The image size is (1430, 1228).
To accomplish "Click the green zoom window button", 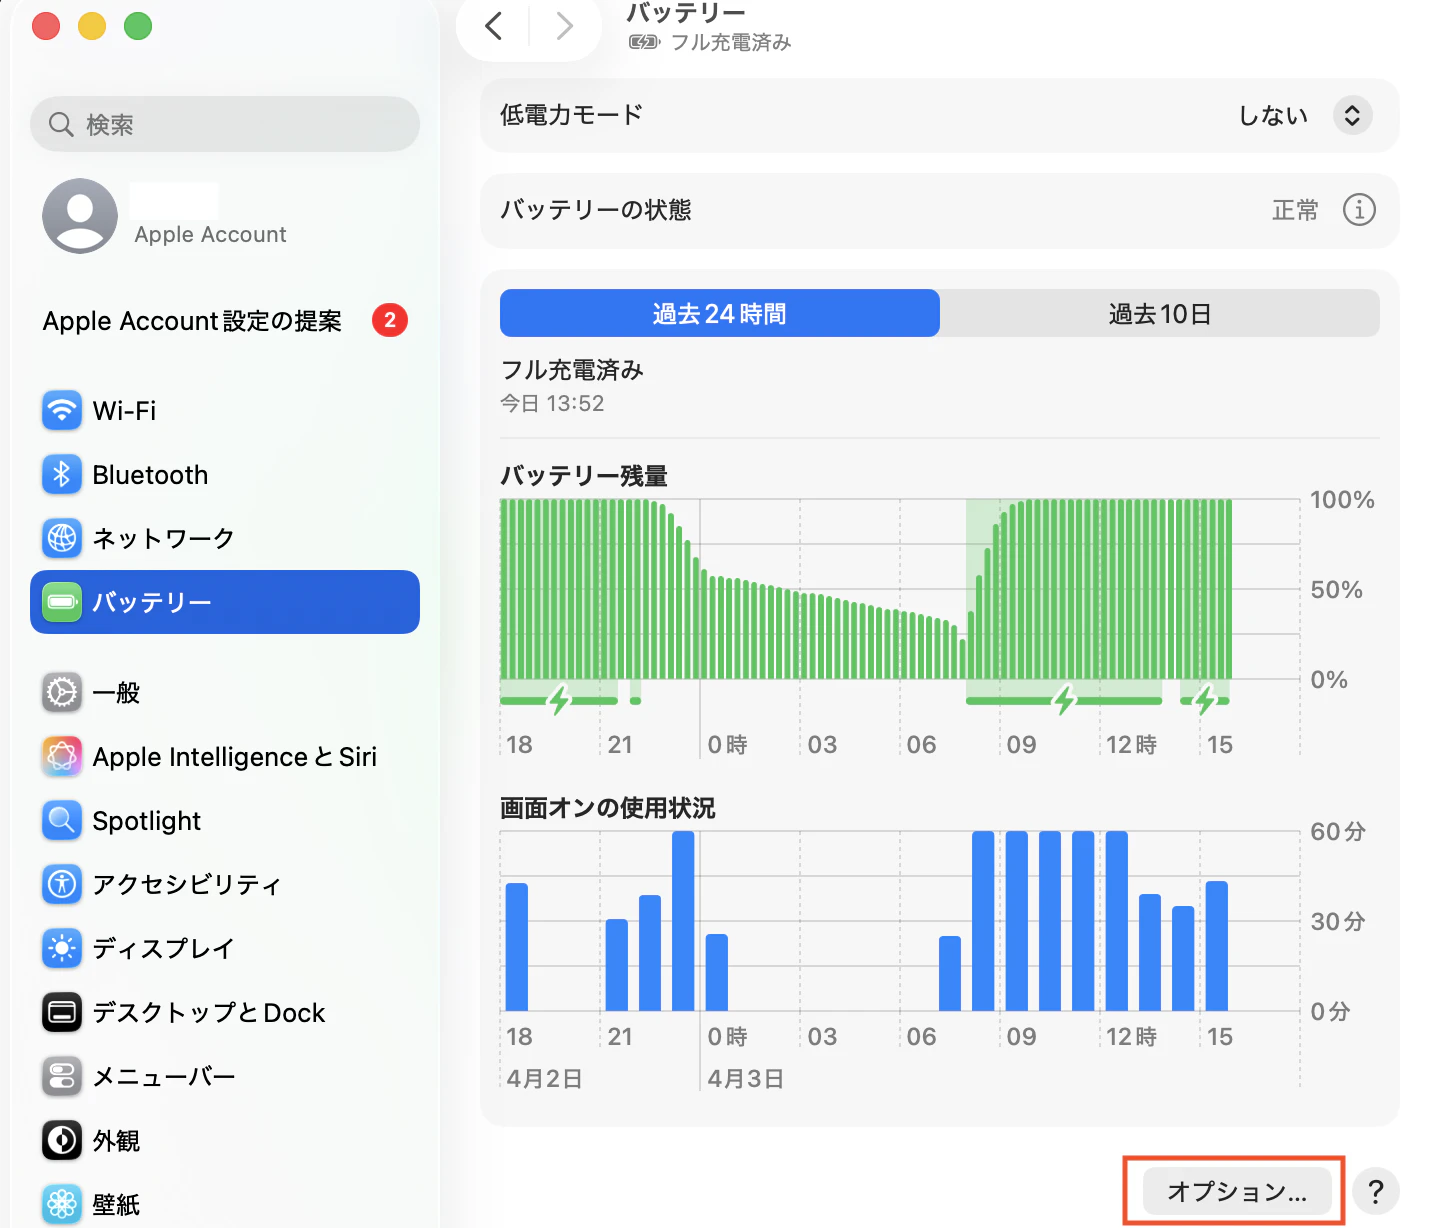I will [138, 26].
